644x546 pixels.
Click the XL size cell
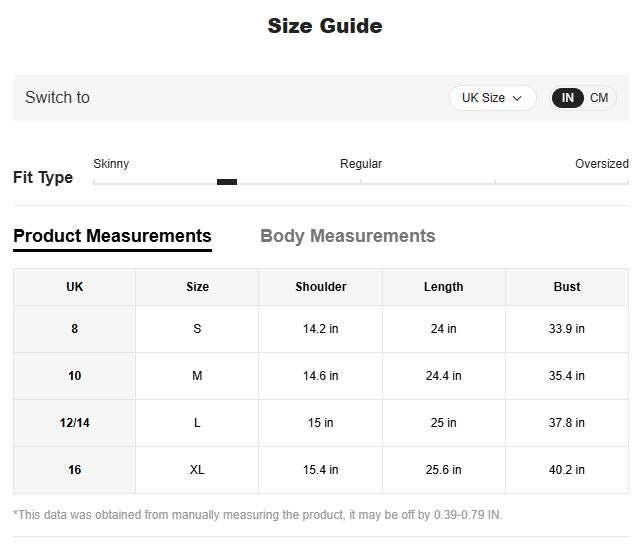[197, 470]
